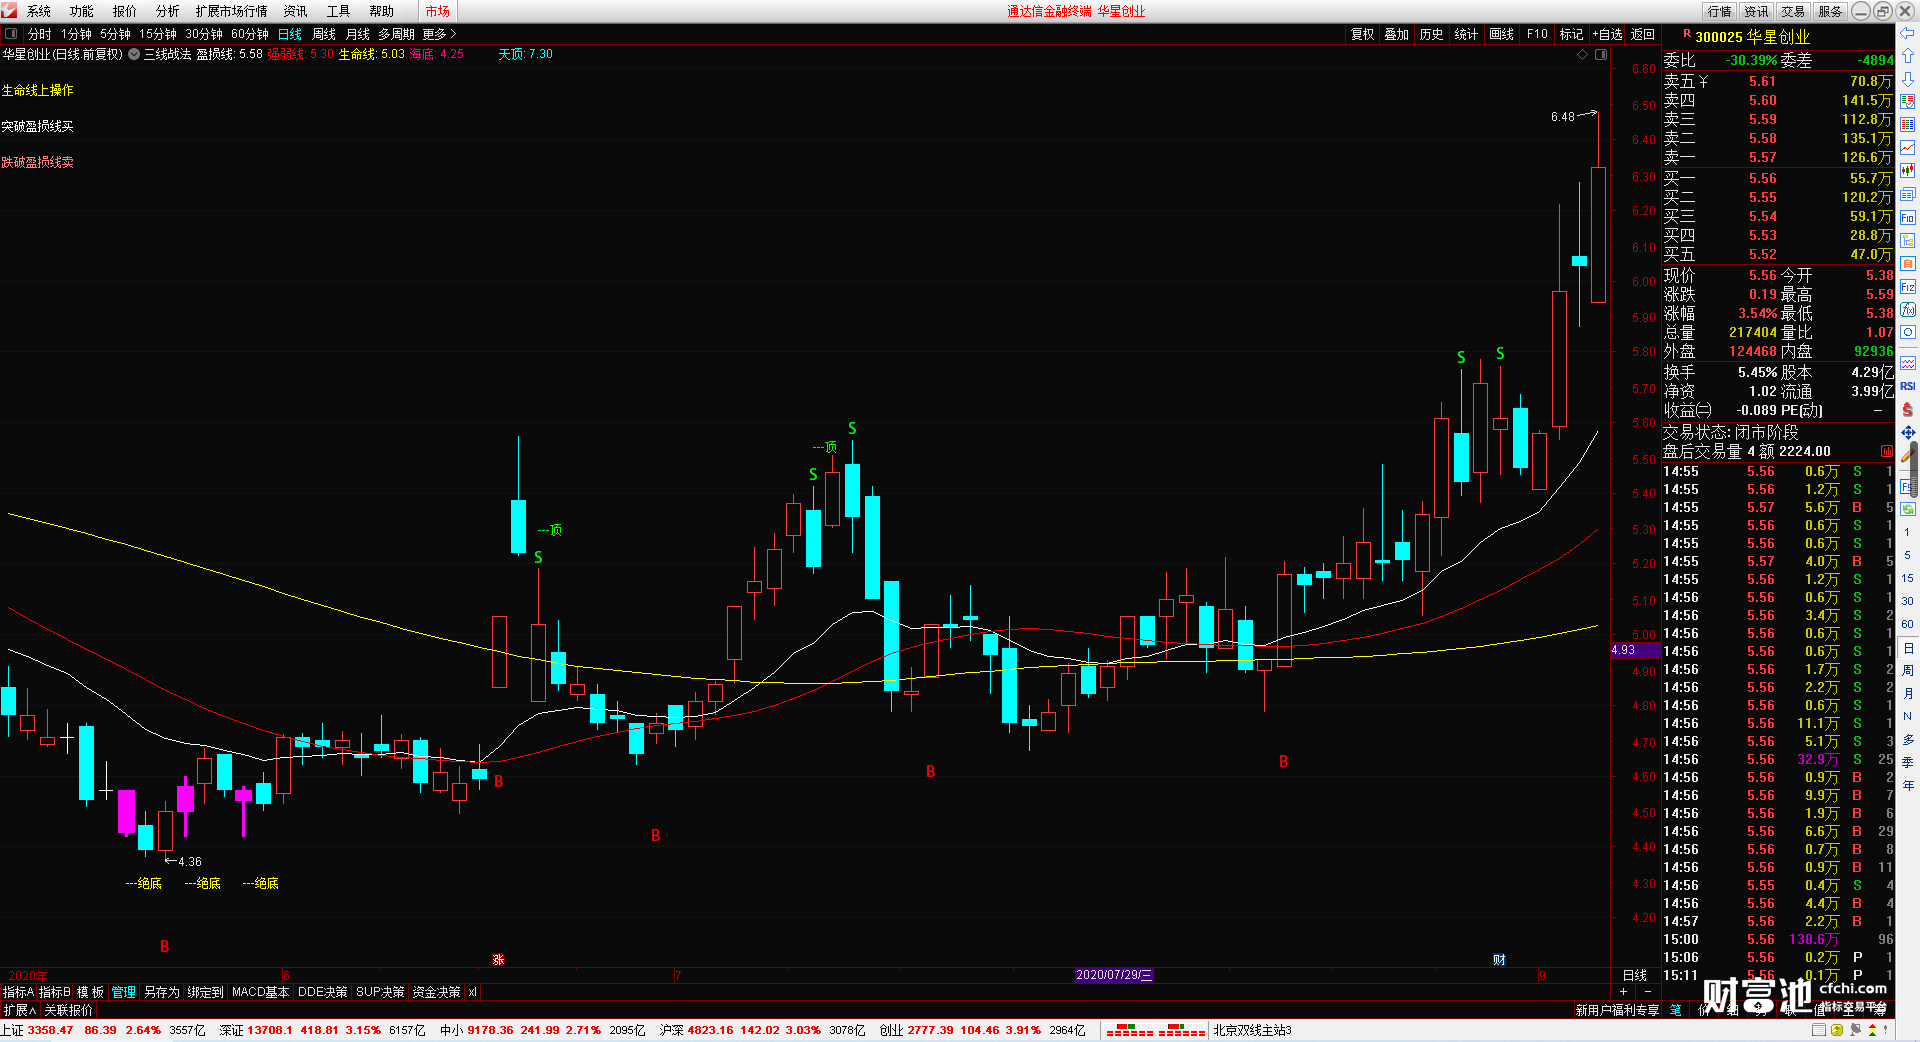This screenshot has width=1920, height=1042.
Task: Click the blue up arrow sidebar icon
Action: (1908, 56)
